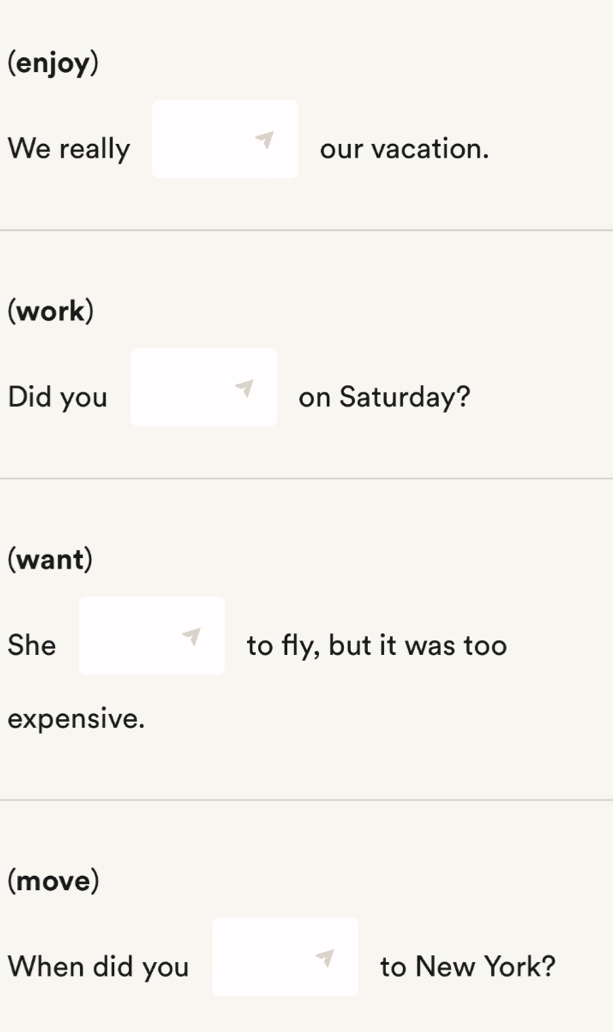Focus the blank after 'She'

coord(152,636)
